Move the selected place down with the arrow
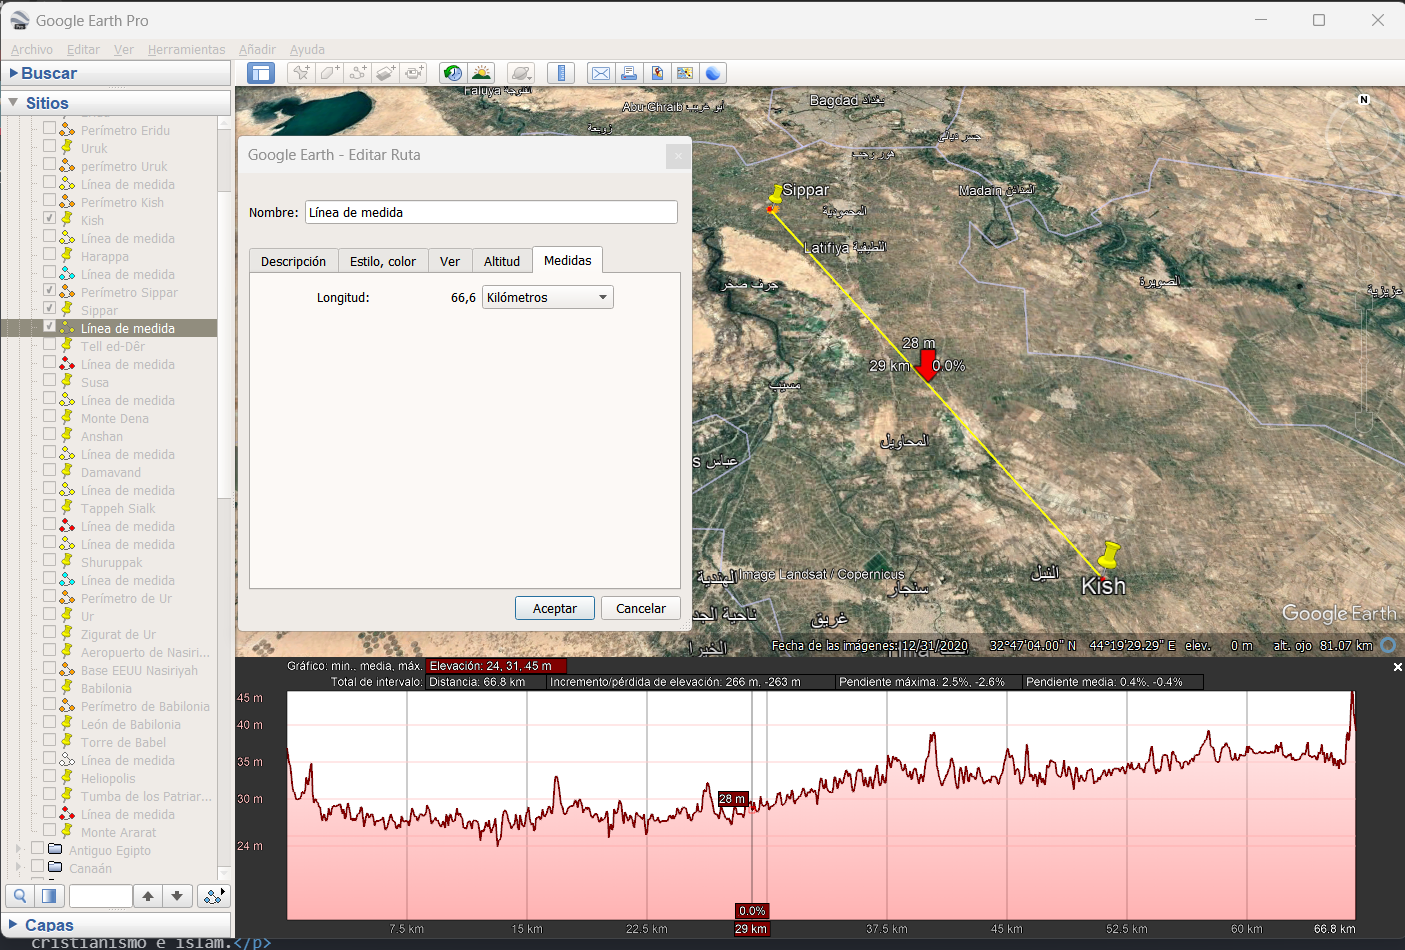 click(x=177, y=896)
